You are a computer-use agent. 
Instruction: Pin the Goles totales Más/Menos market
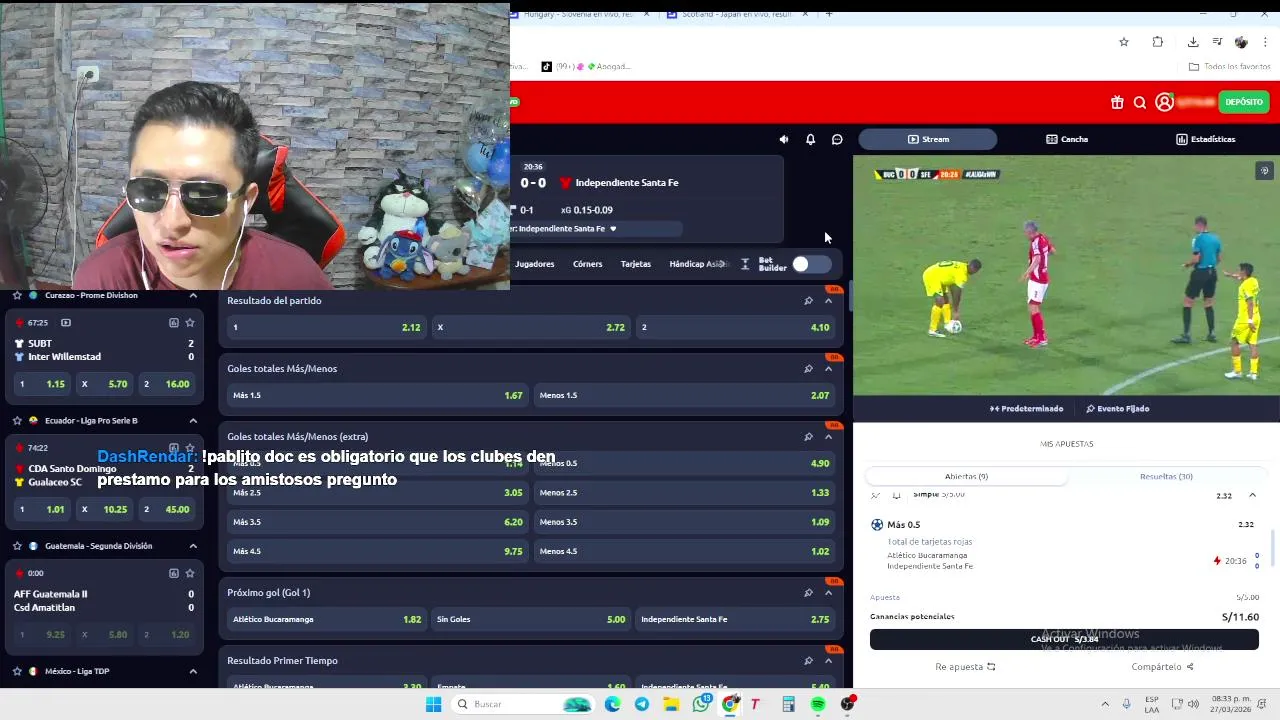[808, 368]
